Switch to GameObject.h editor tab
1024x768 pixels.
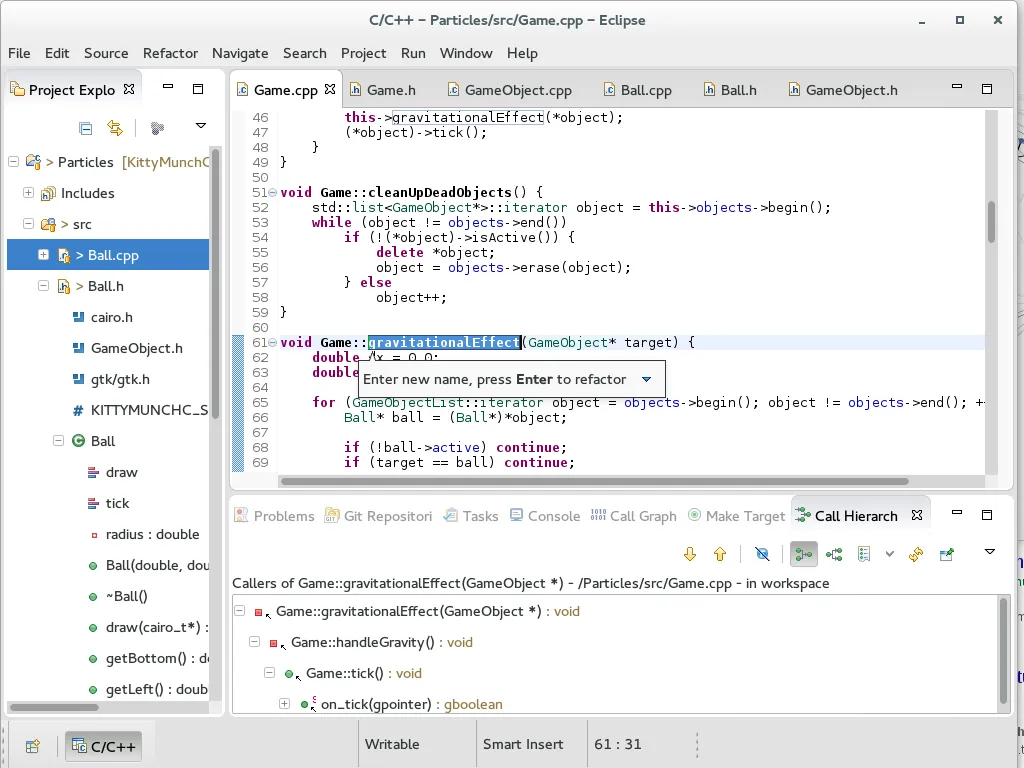(x=843, y=90)
